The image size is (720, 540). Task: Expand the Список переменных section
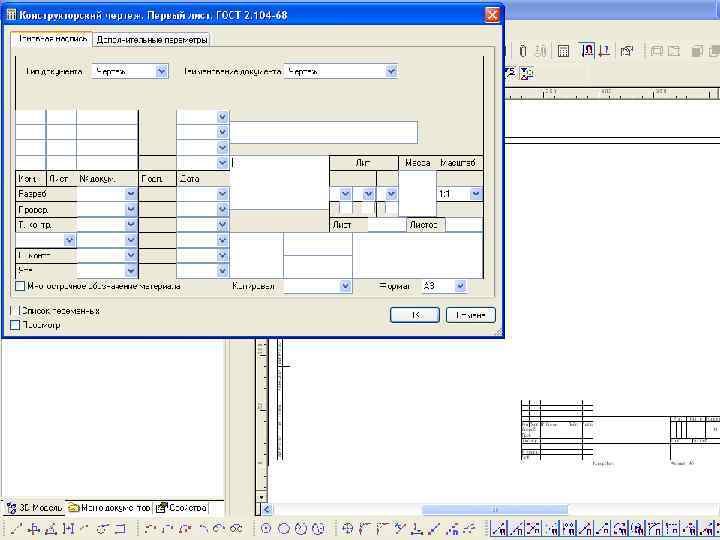click(x=13, y=311)
